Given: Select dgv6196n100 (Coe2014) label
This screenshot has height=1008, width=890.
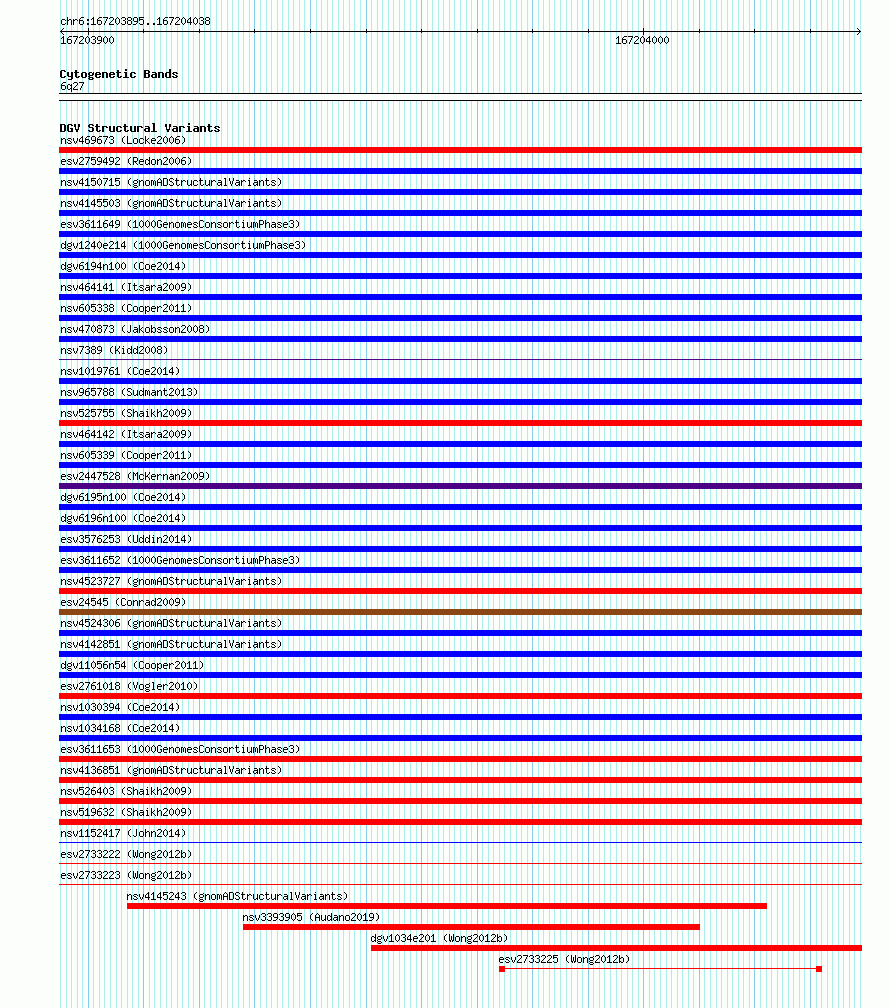Looking at the screenshot, I should point(123,518).
